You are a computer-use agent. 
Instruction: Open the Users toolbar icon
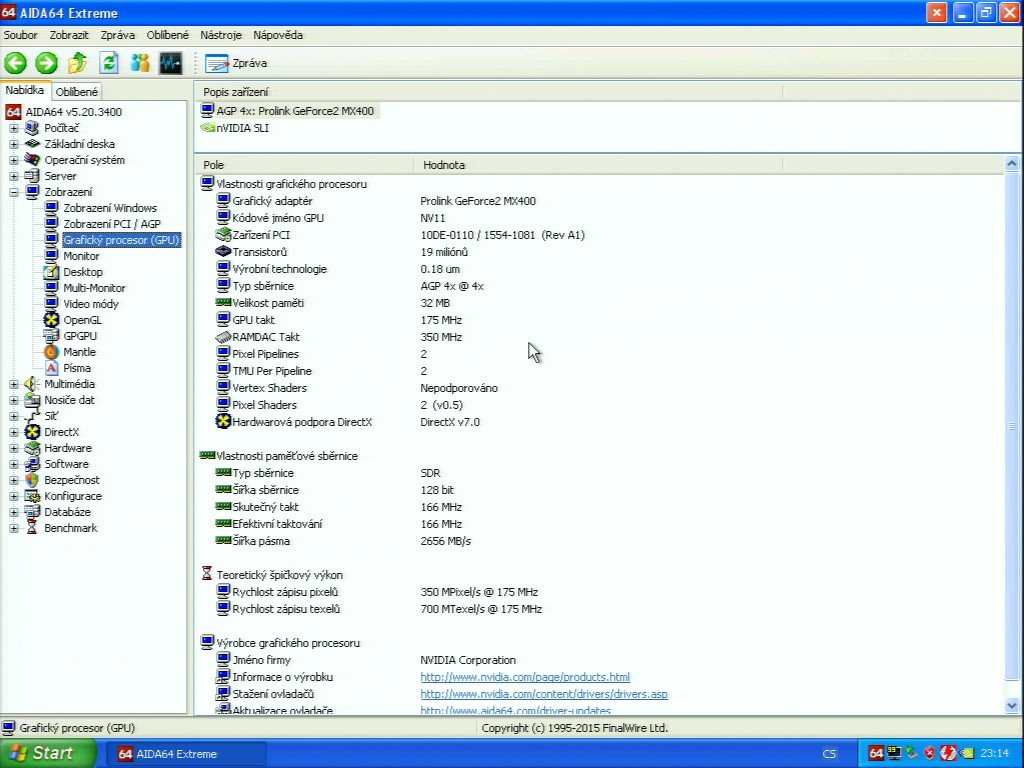[140, 63]
